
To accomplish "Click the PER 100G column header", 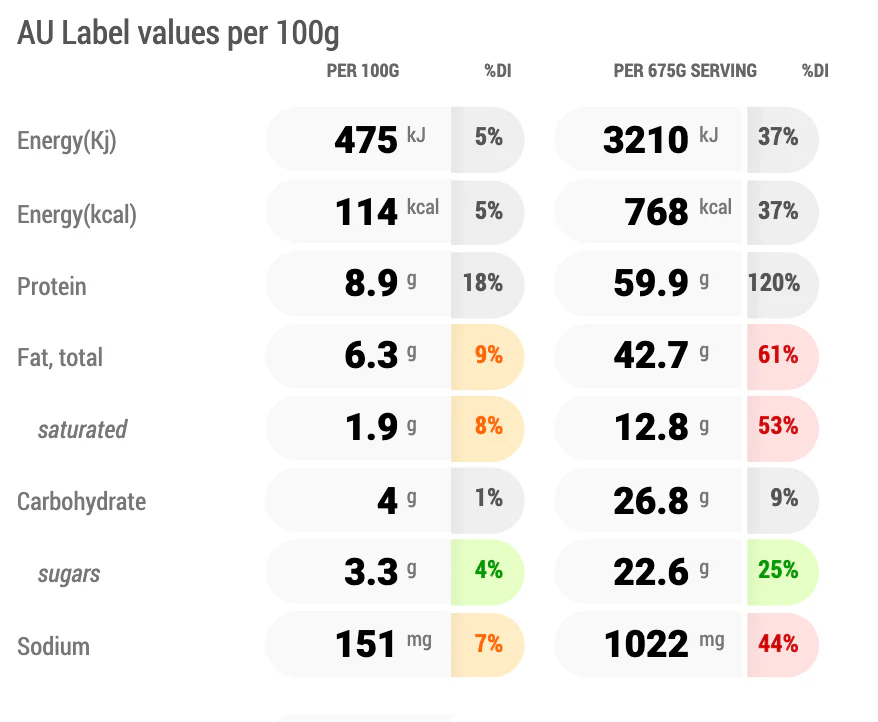I will (x=363, y=71).
